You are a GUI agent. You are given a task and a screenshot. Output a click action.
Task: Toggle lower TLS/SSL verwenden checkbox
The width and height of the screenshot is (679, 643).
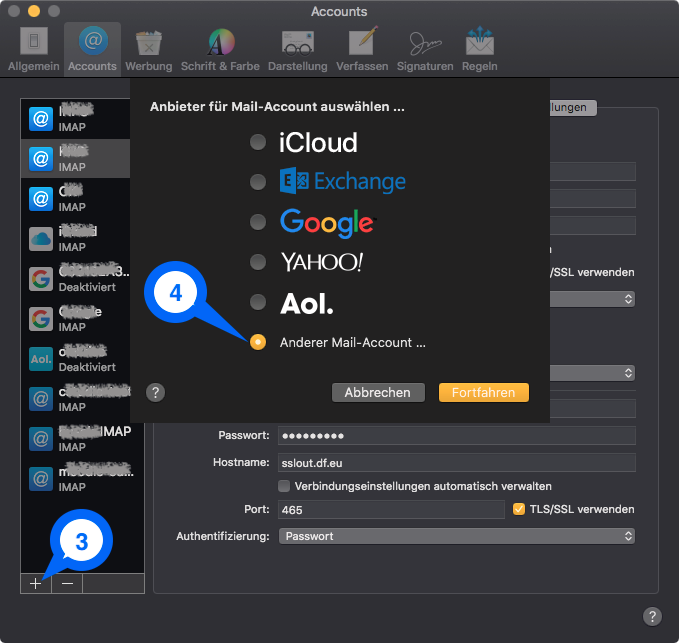(519, 509)
